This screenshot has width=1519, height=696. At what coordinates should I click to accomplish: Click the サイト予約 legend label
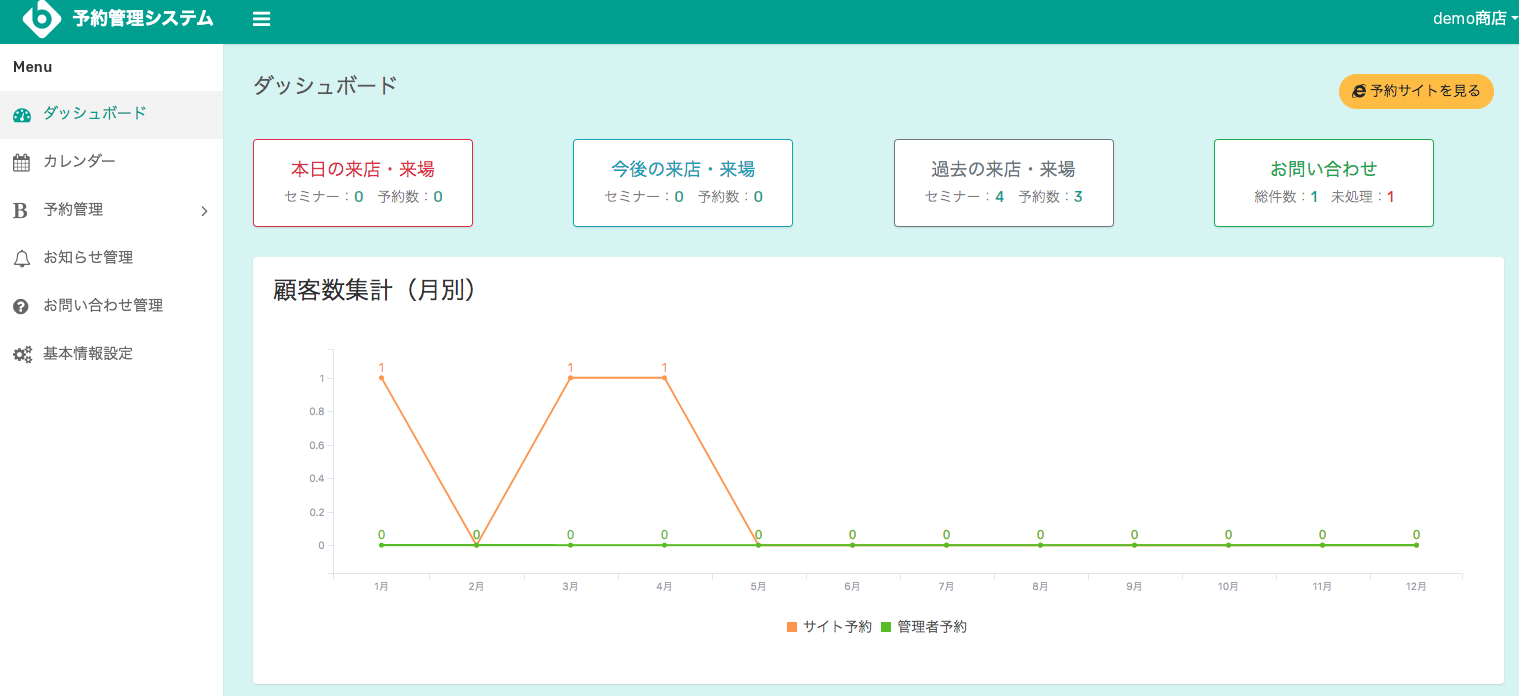click(x=837, y=627)
